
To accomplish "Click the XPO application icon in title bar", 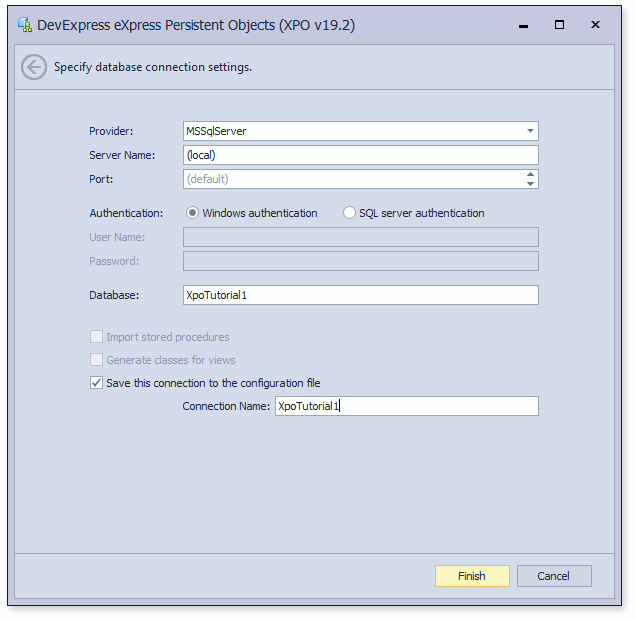I will 25,25.
